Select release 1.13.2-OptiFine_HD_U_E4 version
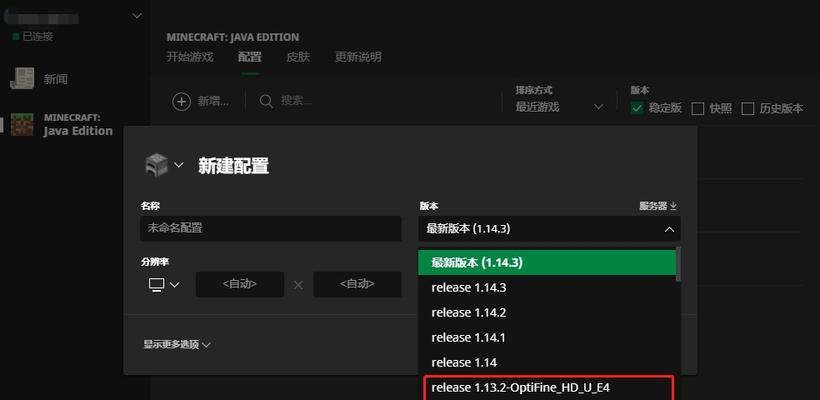 tap(549, 388)
